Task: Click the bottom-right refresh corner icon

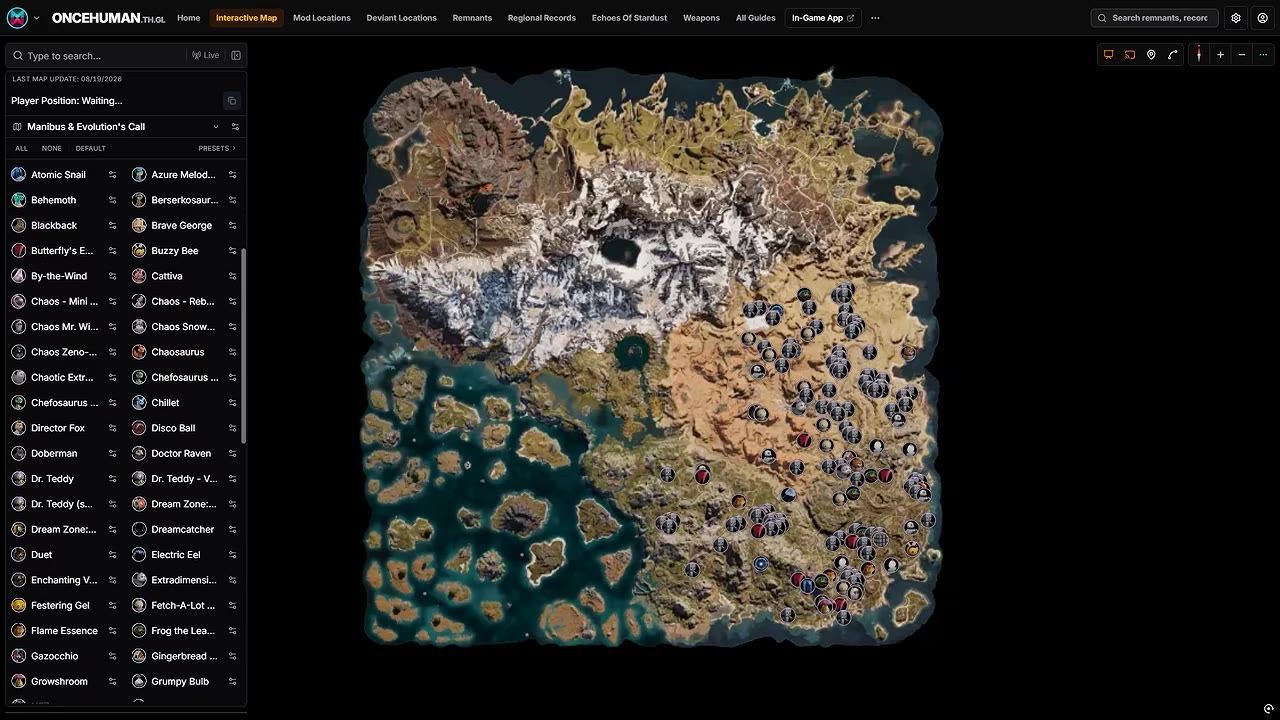Action: (1268, 709)
